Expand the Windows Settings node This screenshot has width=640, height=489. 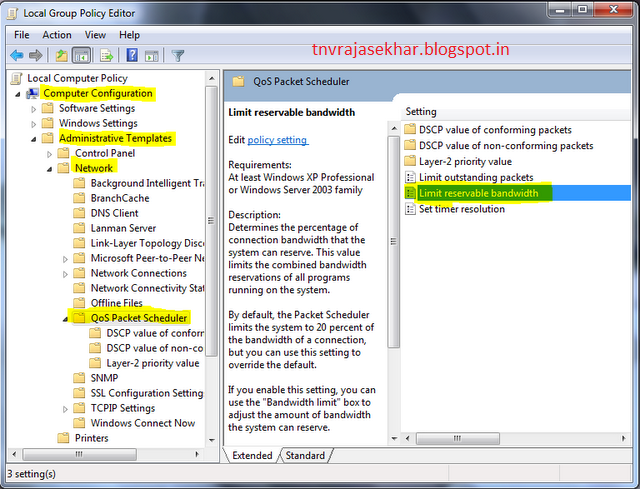coord(34,124)
